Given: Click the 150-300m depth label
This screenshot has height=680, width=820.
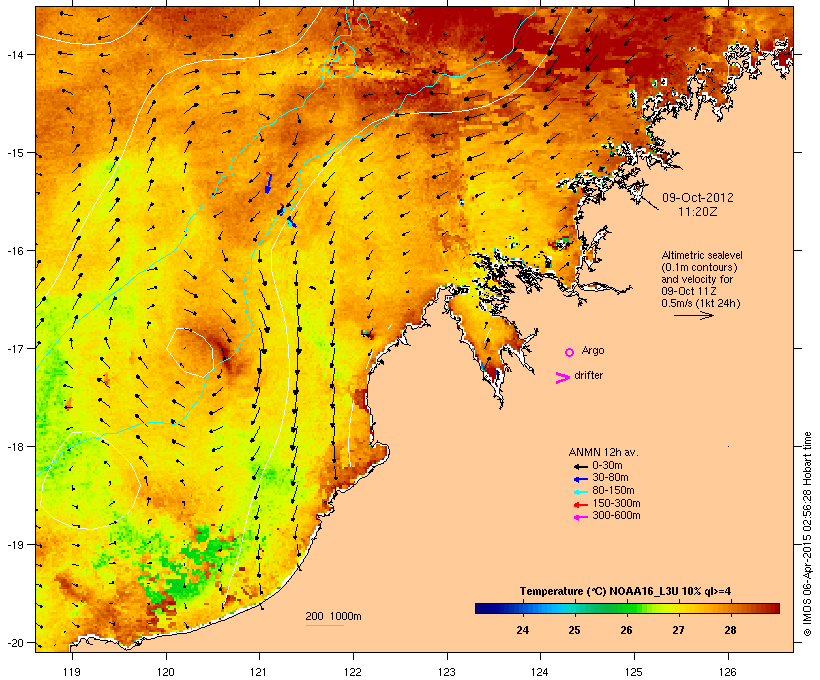Looking at the screenshot, I should tap(616, 504).
